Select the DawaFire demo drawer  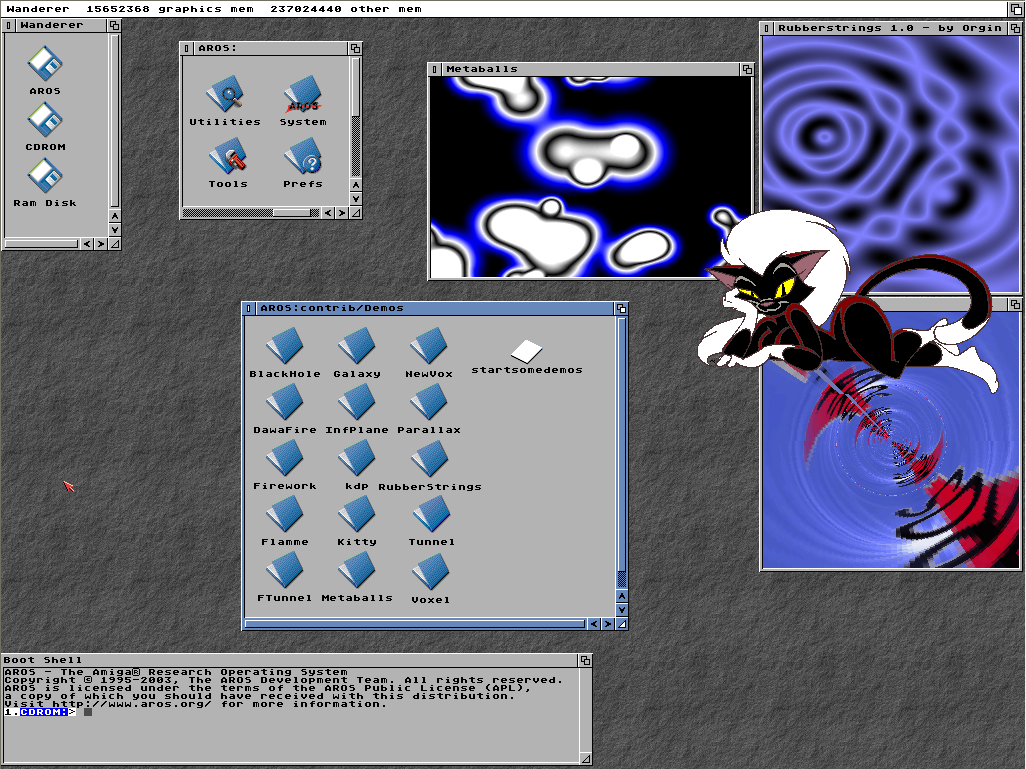coord(285,409)
